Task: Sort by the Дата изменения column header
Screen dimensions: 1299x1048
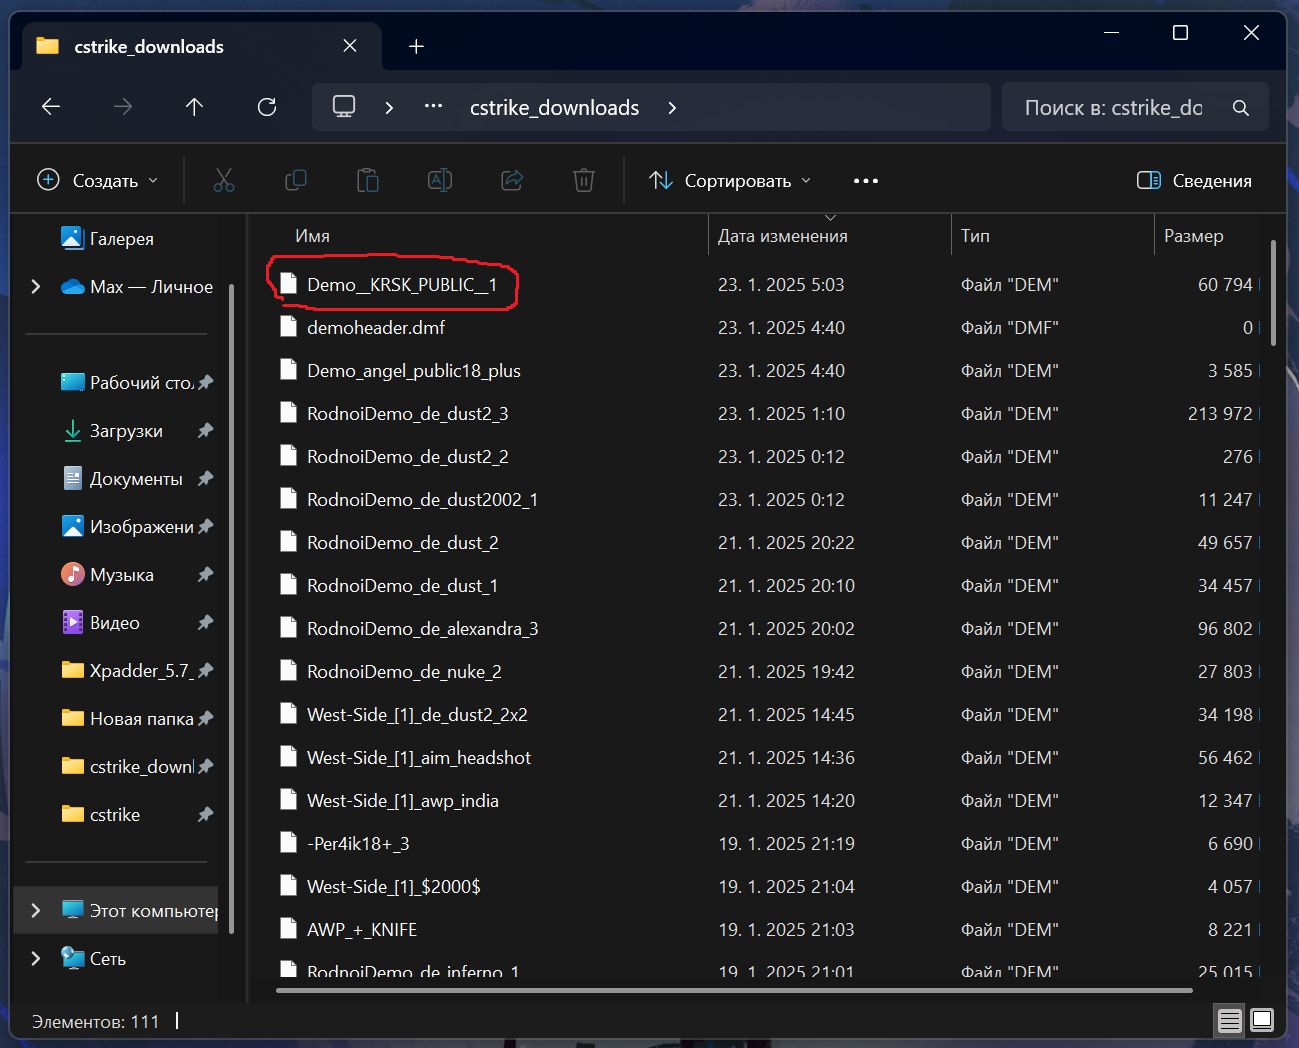Action: 782,236
